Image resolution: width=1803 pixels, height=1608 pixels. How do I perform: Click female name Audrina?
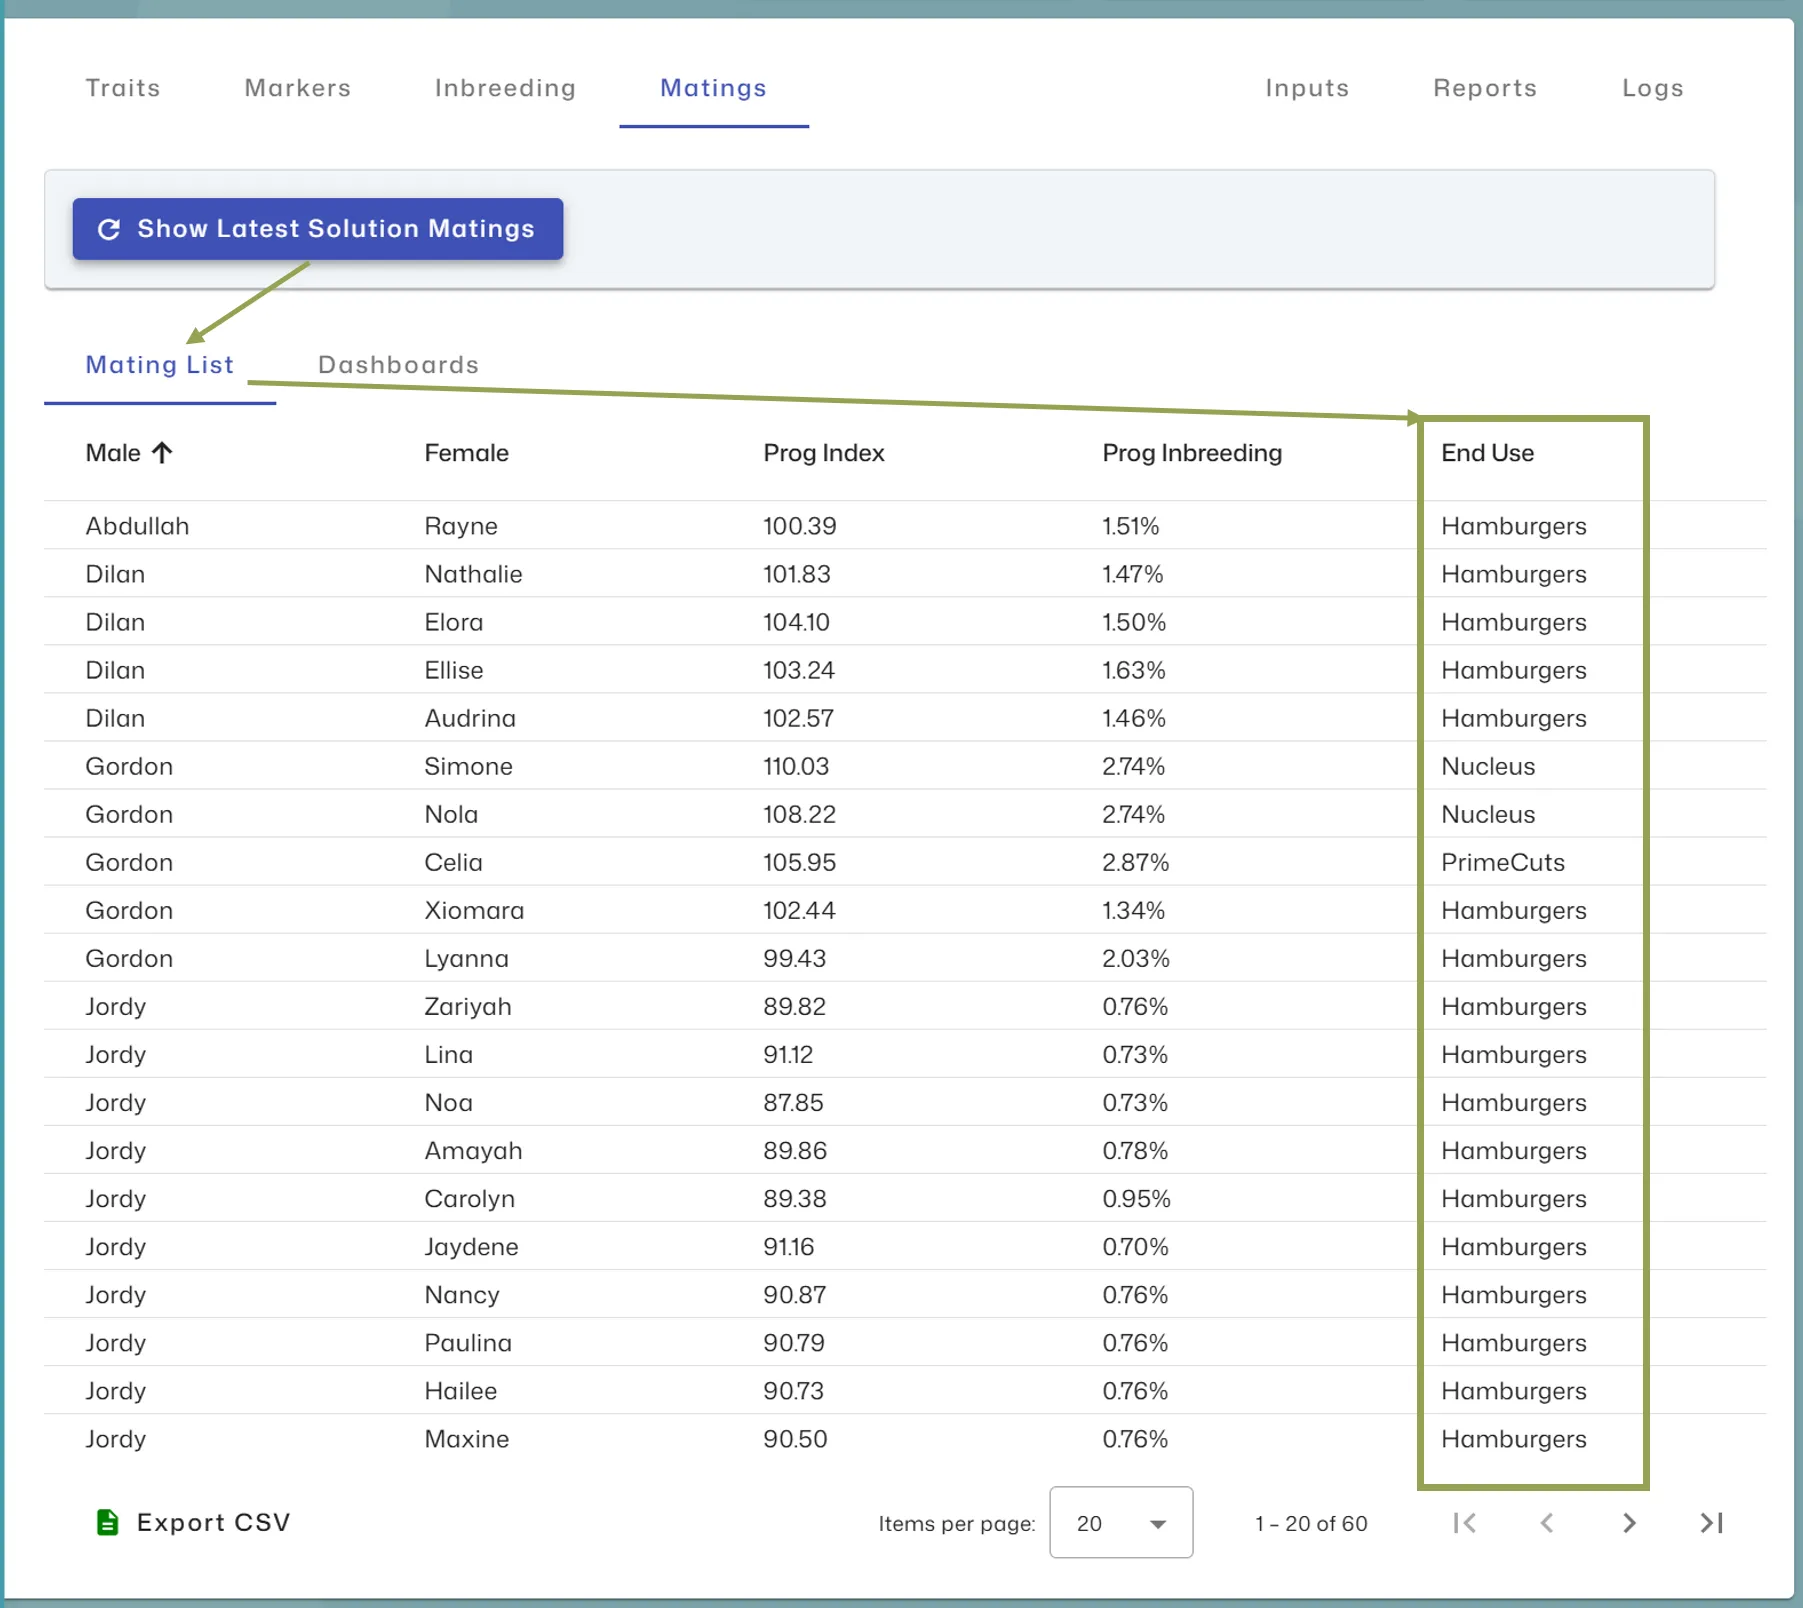(x=469, y=718)
